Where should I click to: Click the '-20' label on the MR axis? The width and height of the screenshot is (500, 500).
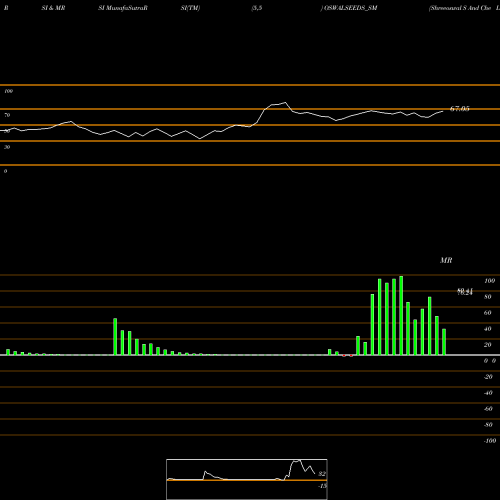488,377
